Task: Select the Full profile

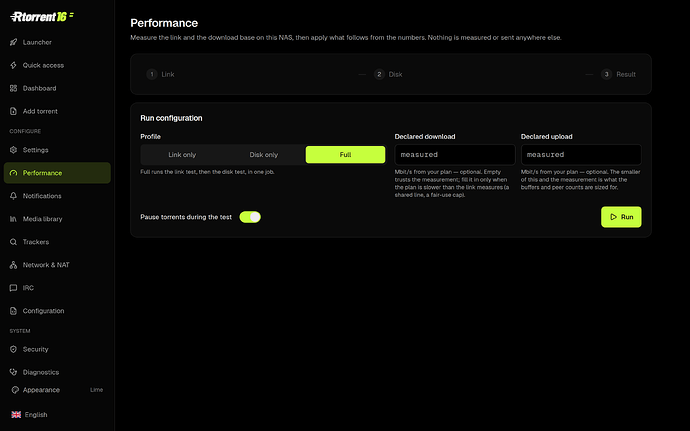Action: point(345,155)
